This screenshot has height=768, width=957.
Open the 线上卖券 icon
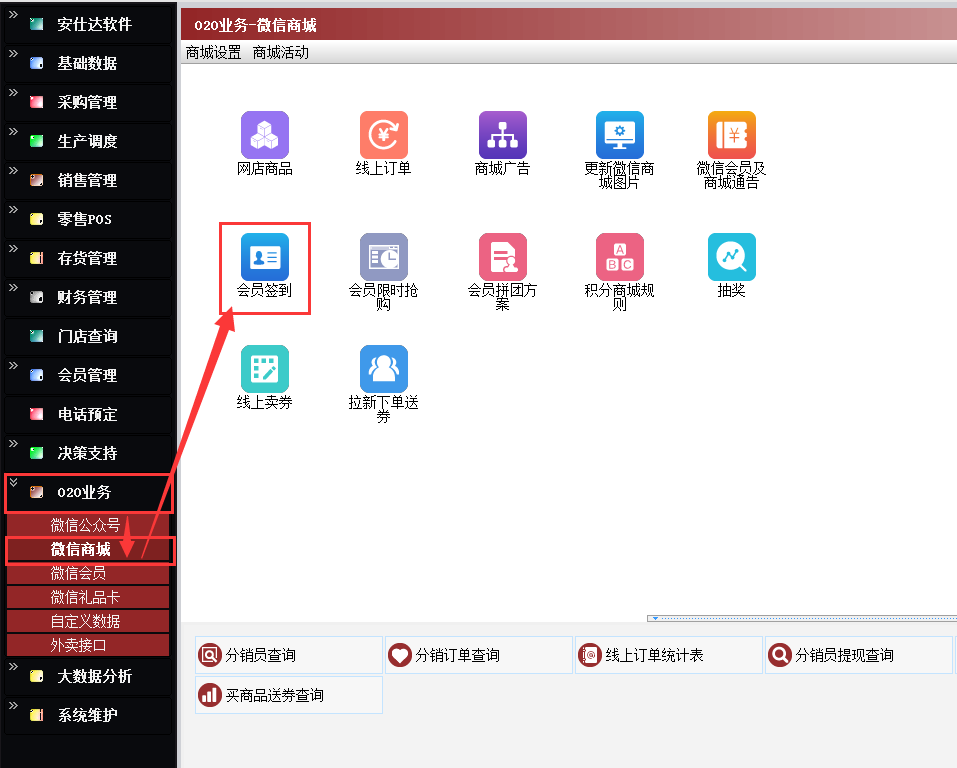coord(265,369)
